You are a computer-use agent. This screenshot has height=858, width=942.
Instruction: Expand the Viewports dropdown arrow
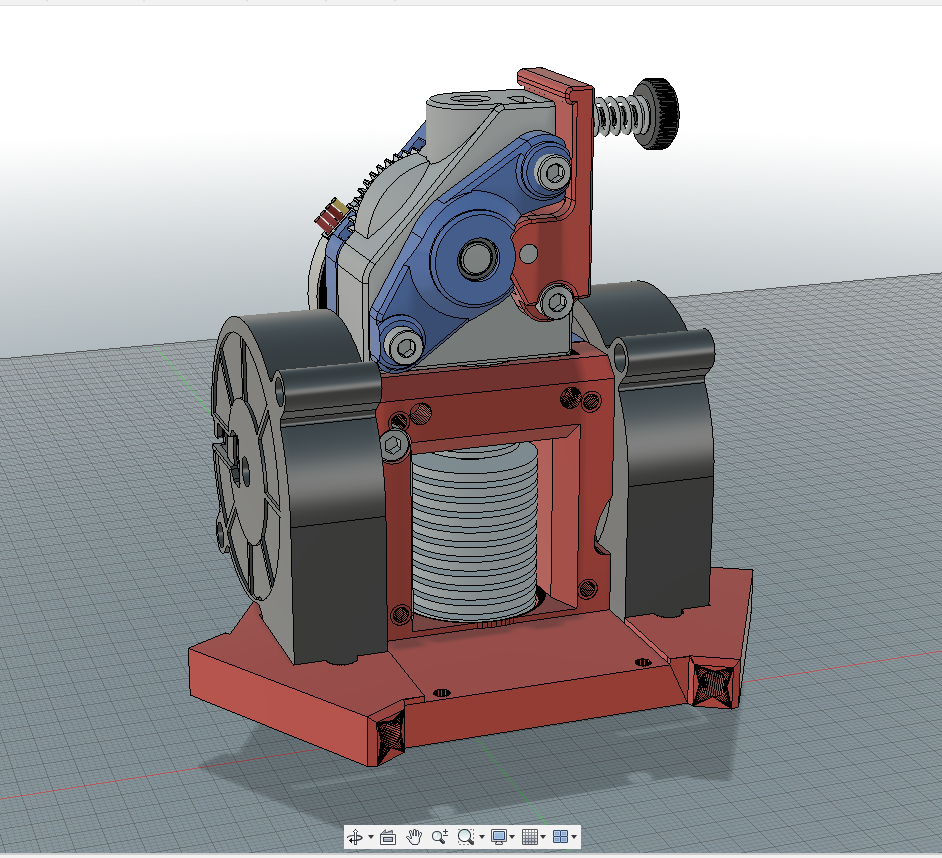pyautogui.click(x=574, y=836)
